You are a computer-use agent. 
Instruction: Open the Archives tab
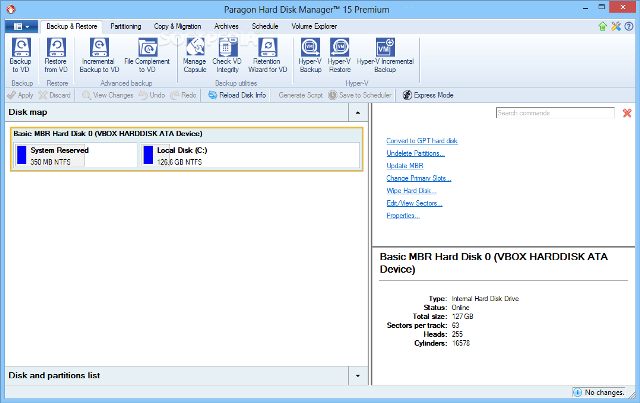point(226,27)
